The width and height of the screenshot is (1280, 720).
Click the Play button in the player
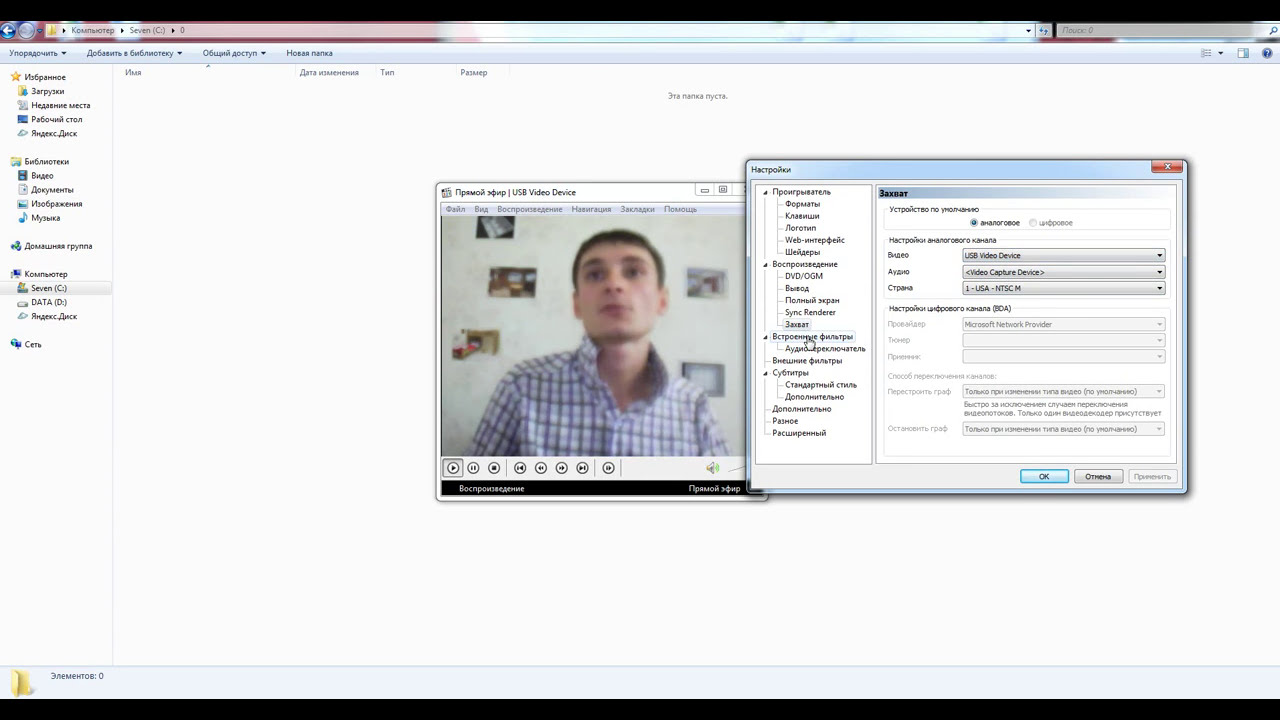(453, 468)
